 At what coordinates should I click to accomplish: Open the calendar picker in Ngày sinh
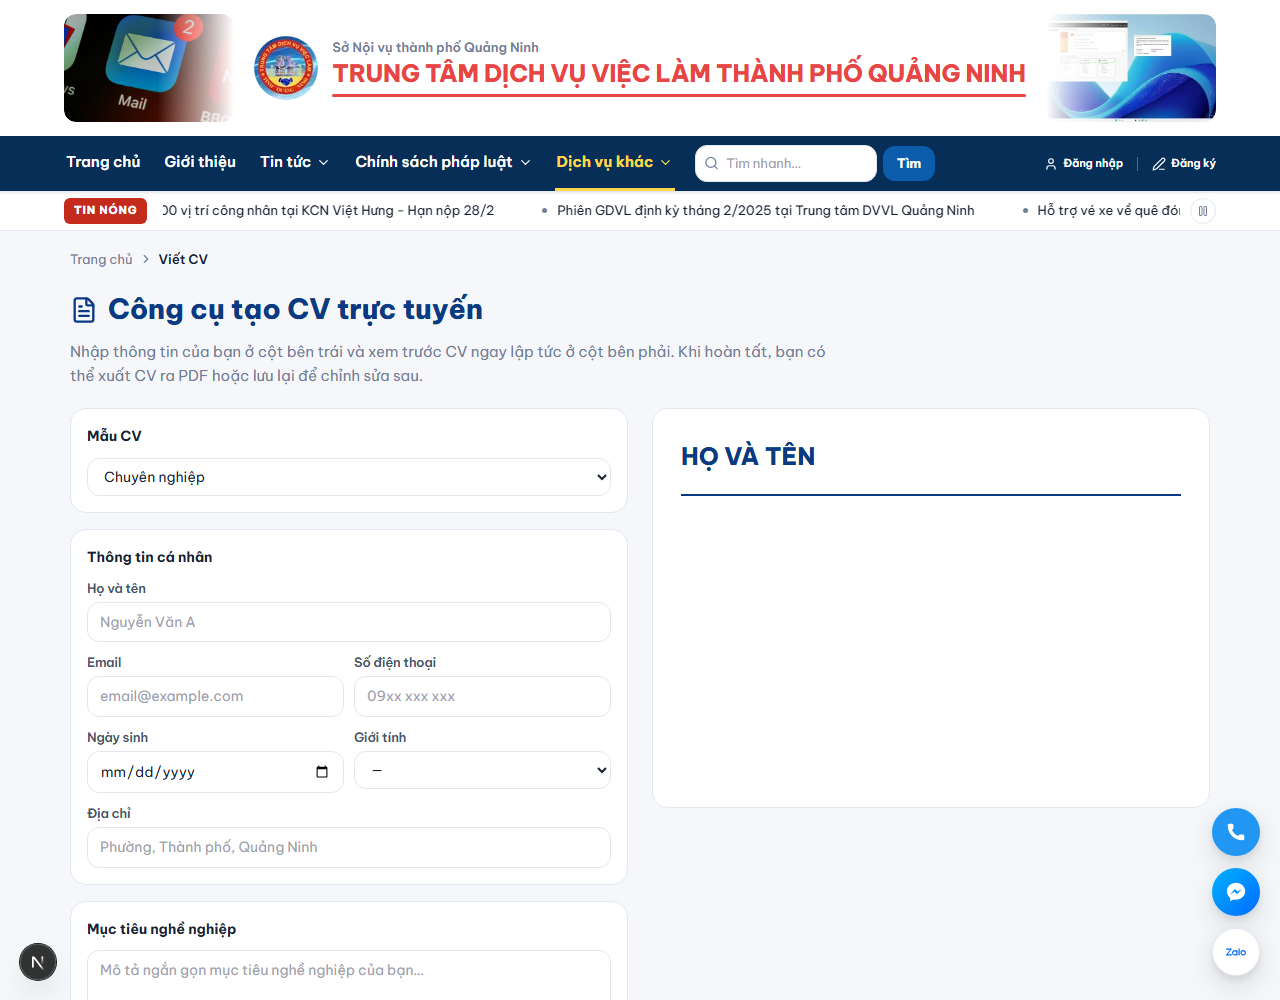coord(322,772)
